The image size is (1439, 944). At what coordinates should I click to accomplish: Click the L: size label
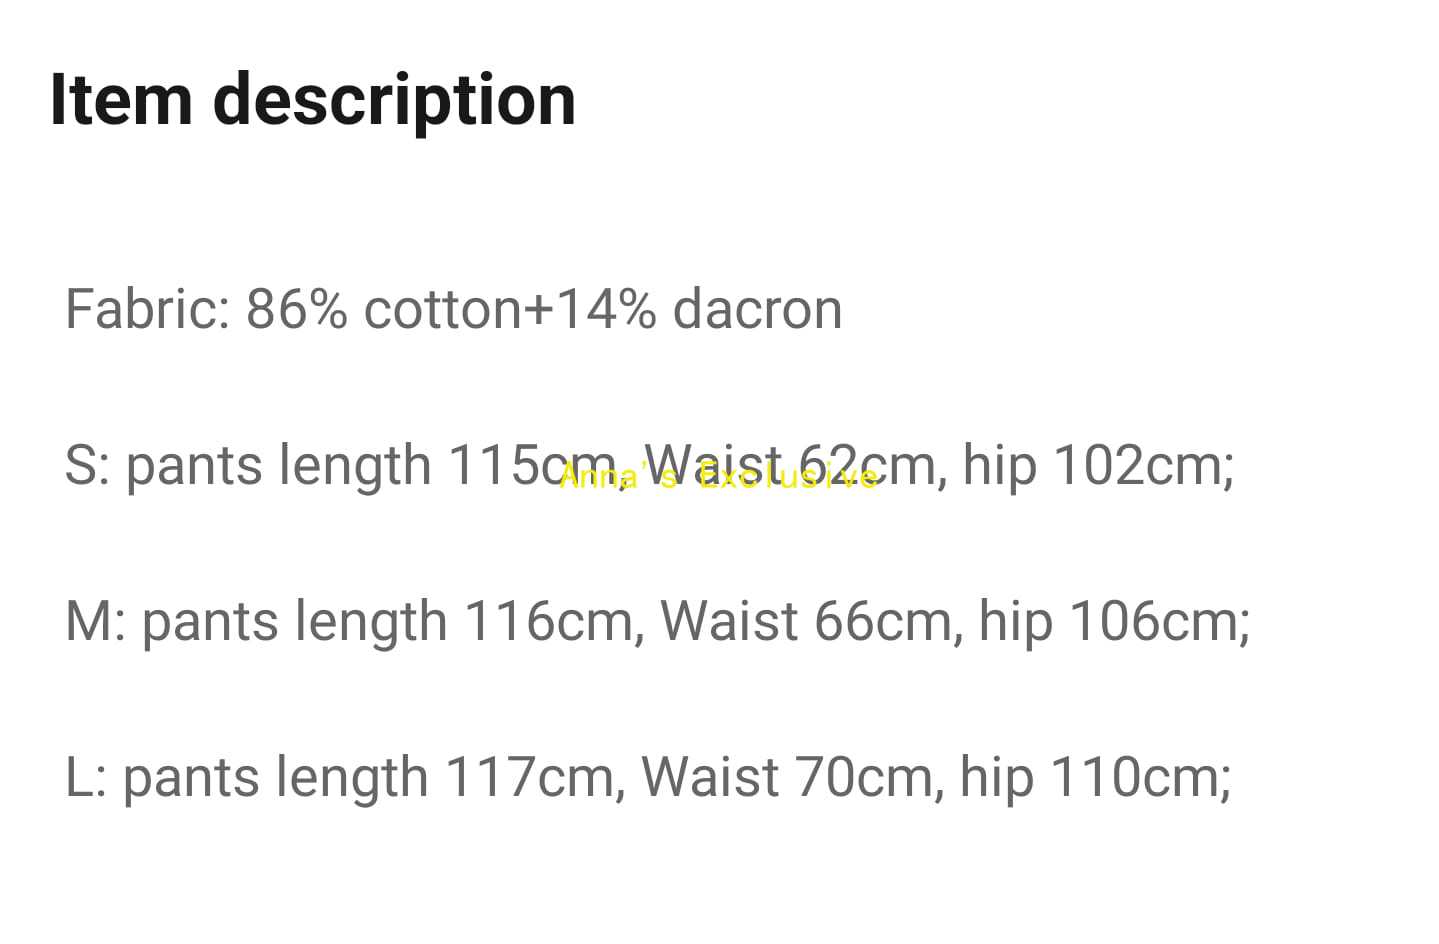tap(86, 777)
